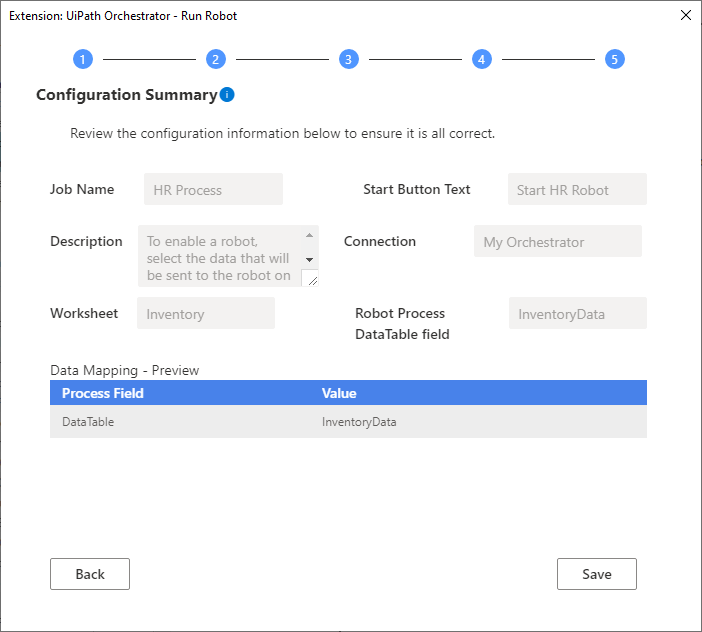Click the Start Button Text label
The image size is (702, 632).
click(x=417, y=189)
